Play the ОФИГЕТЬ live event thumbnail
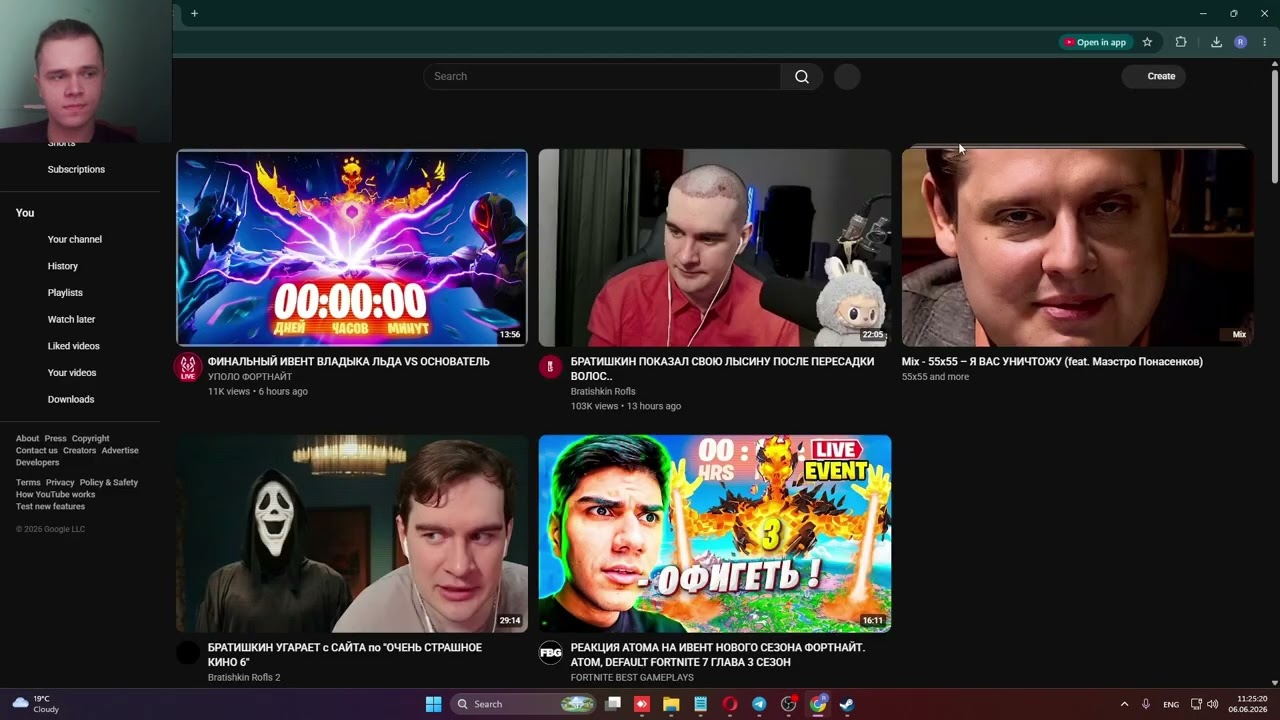 (715, 533)
